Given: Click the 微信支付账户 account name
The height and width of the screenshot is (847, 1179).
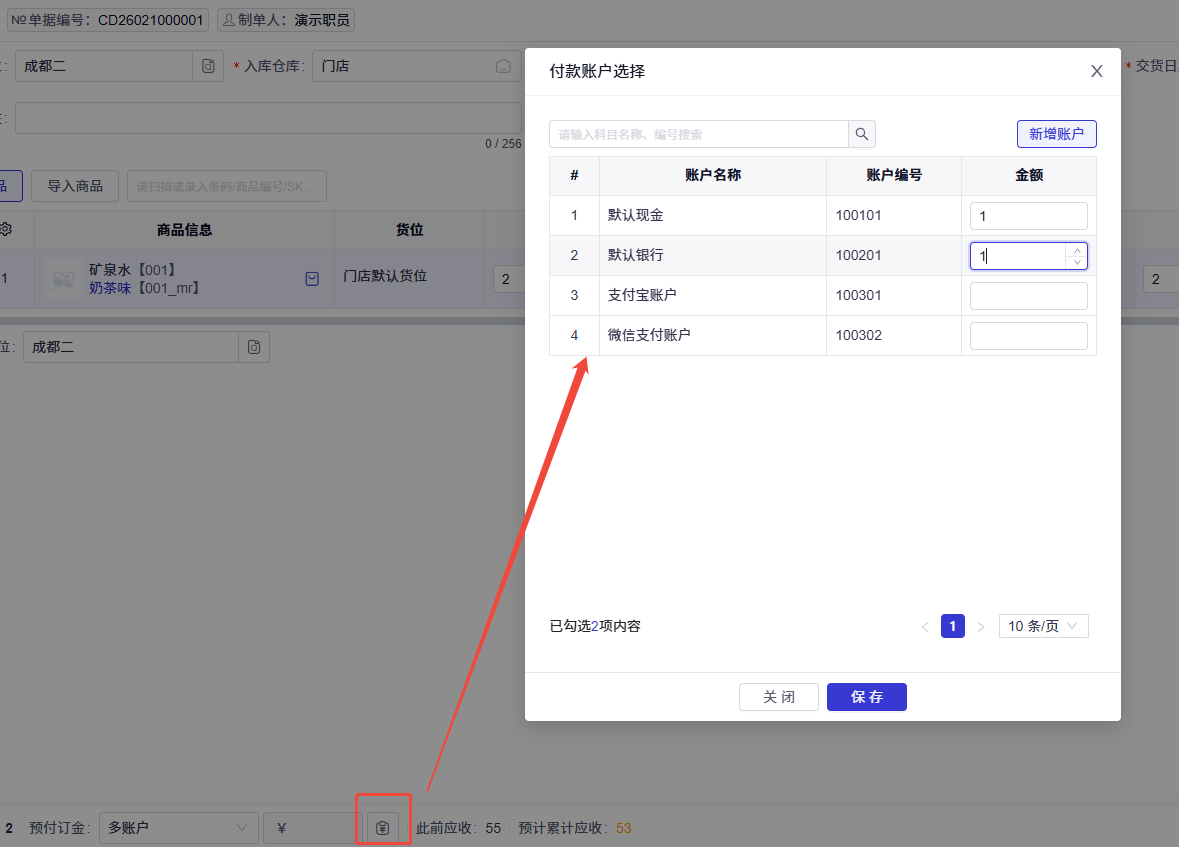Looking at the screenshot, I should pos(649,335).
